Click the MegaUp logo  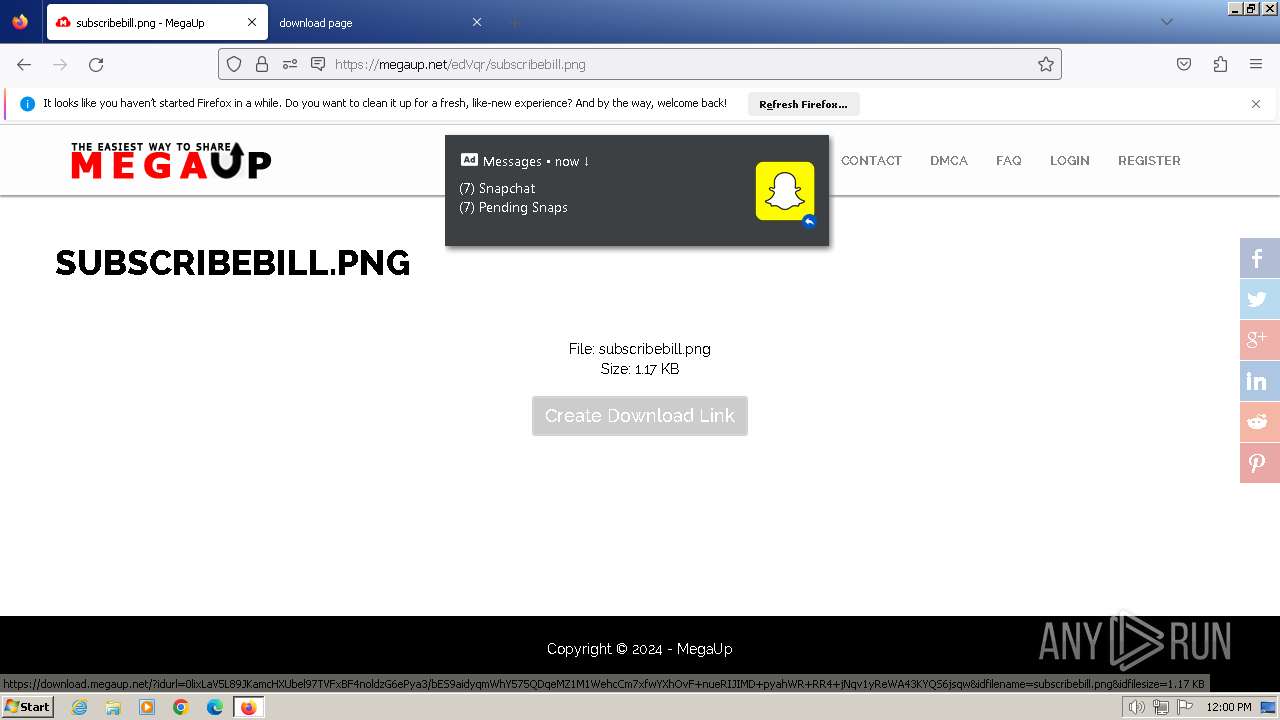171,160
